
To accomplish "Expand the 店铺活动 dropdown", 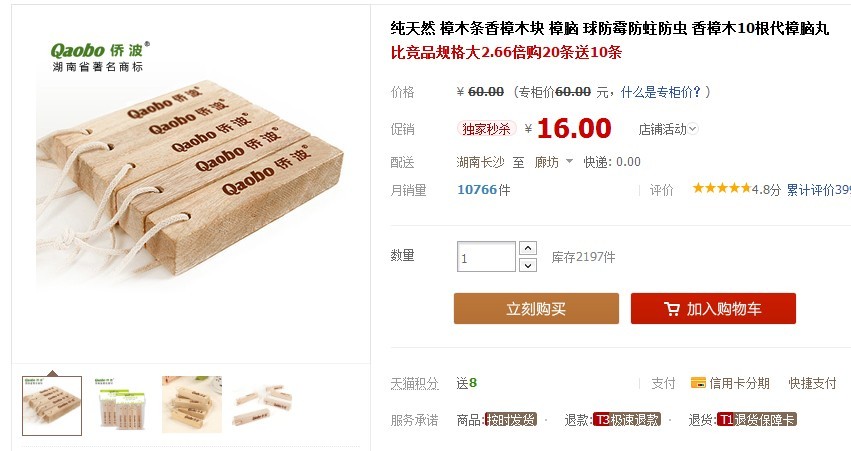I will (668, 129).
